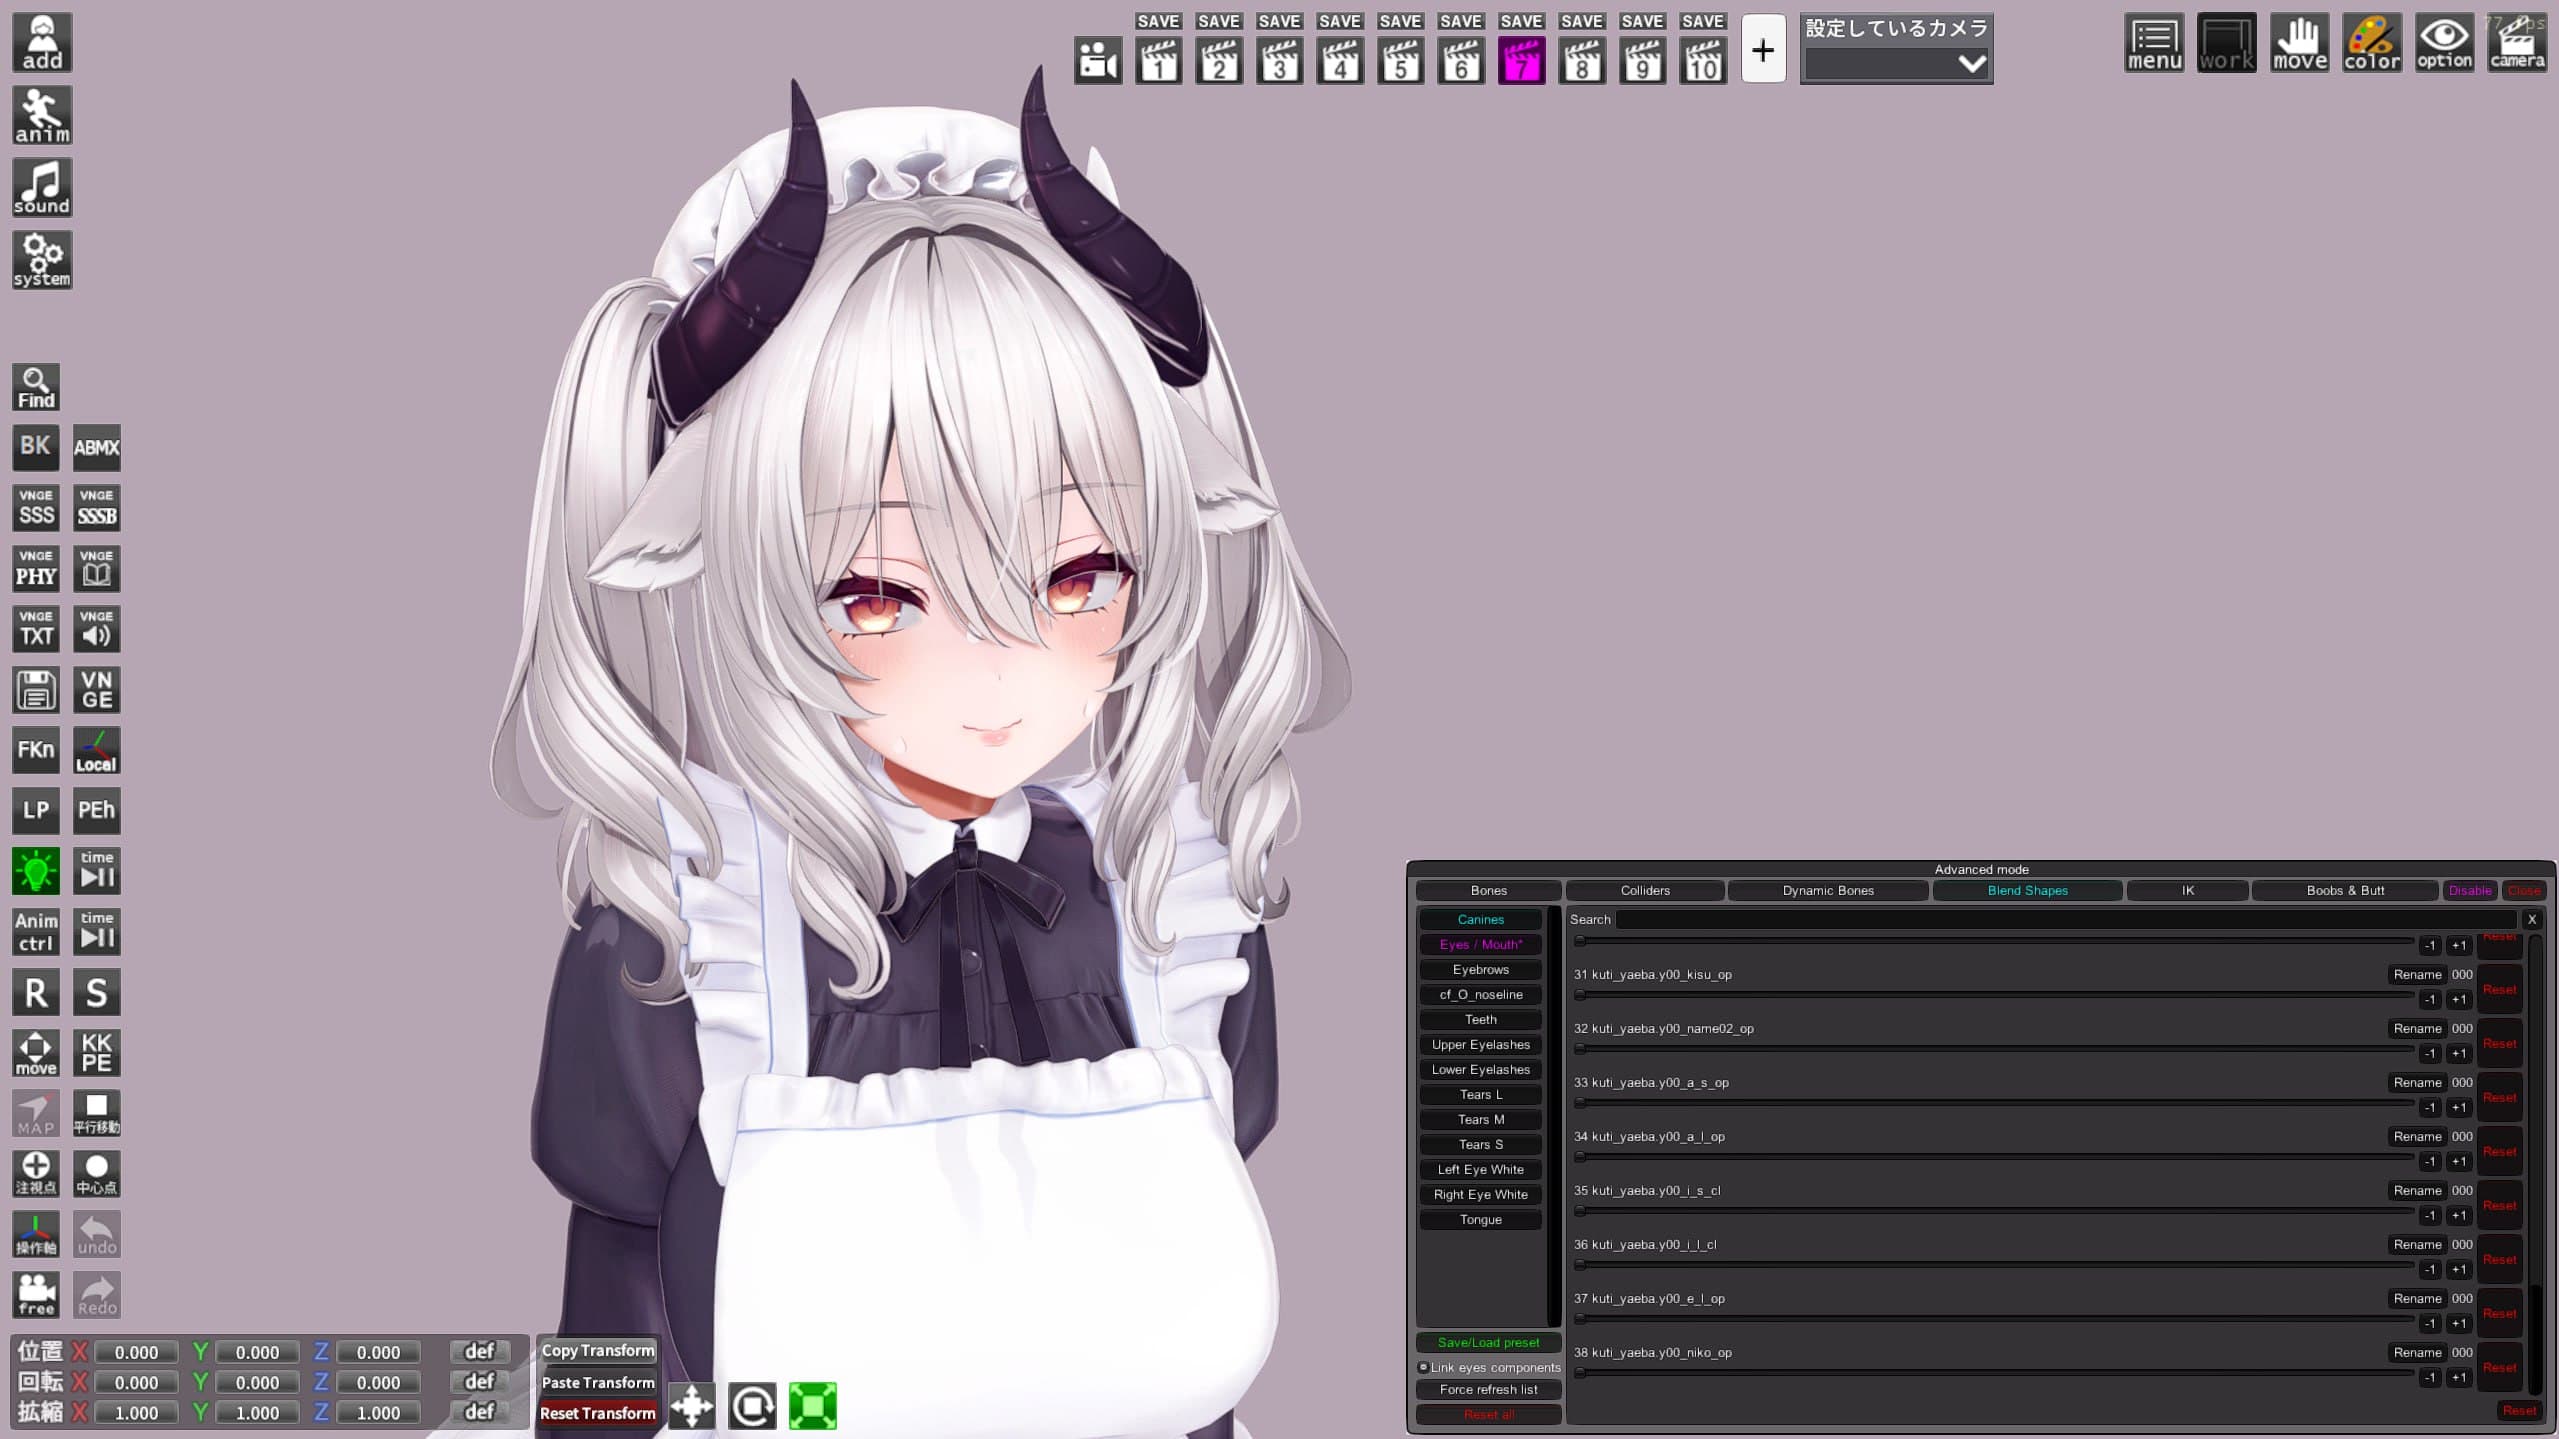Click the Find magnifier icon
Image resolution: width=2559 pixels, height=1439 pixels.
(x=36, y=387)
